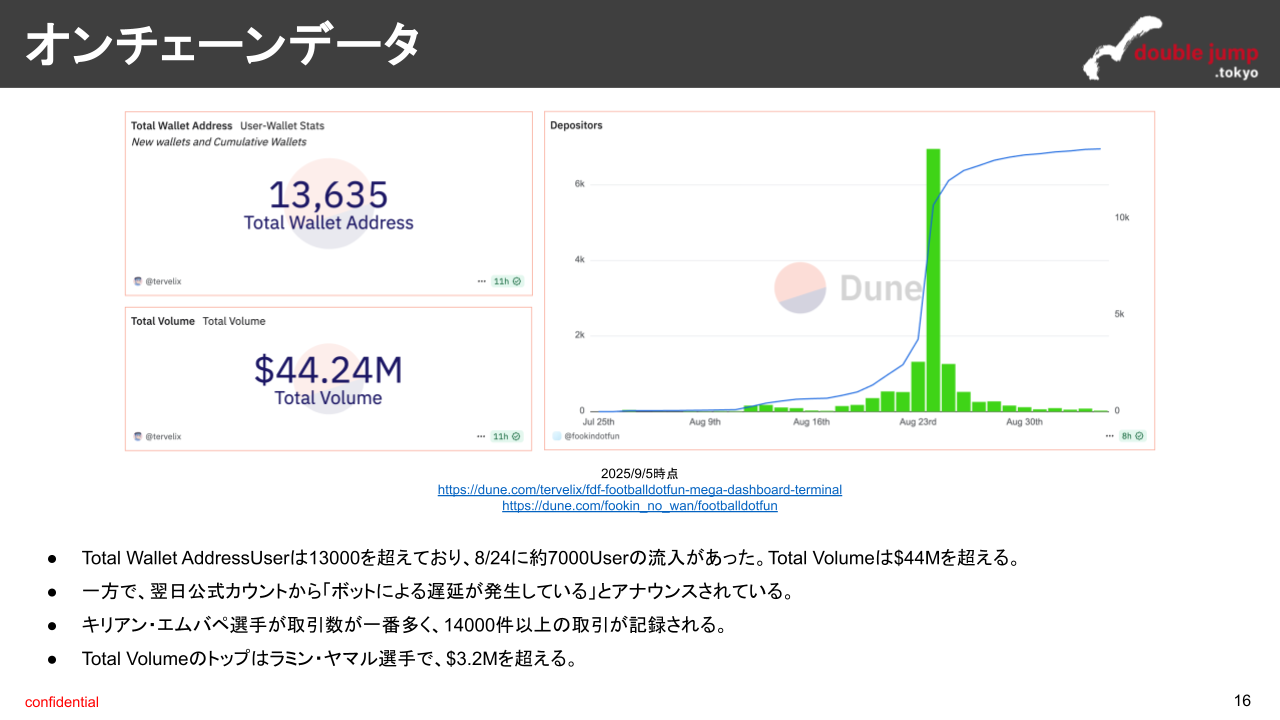Click @tervelix avatar in Total Wallet Address panel
The image size is (1280, 720).
[138, 282]
